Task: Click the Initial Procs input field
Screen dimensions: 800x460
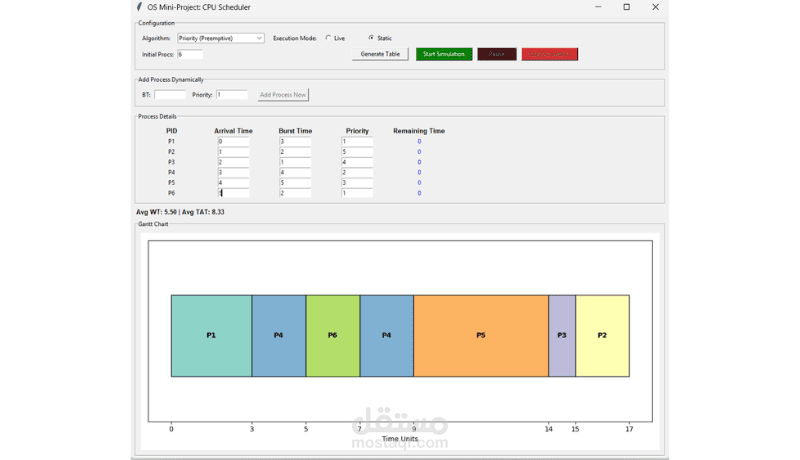Action: click(190, 54)
